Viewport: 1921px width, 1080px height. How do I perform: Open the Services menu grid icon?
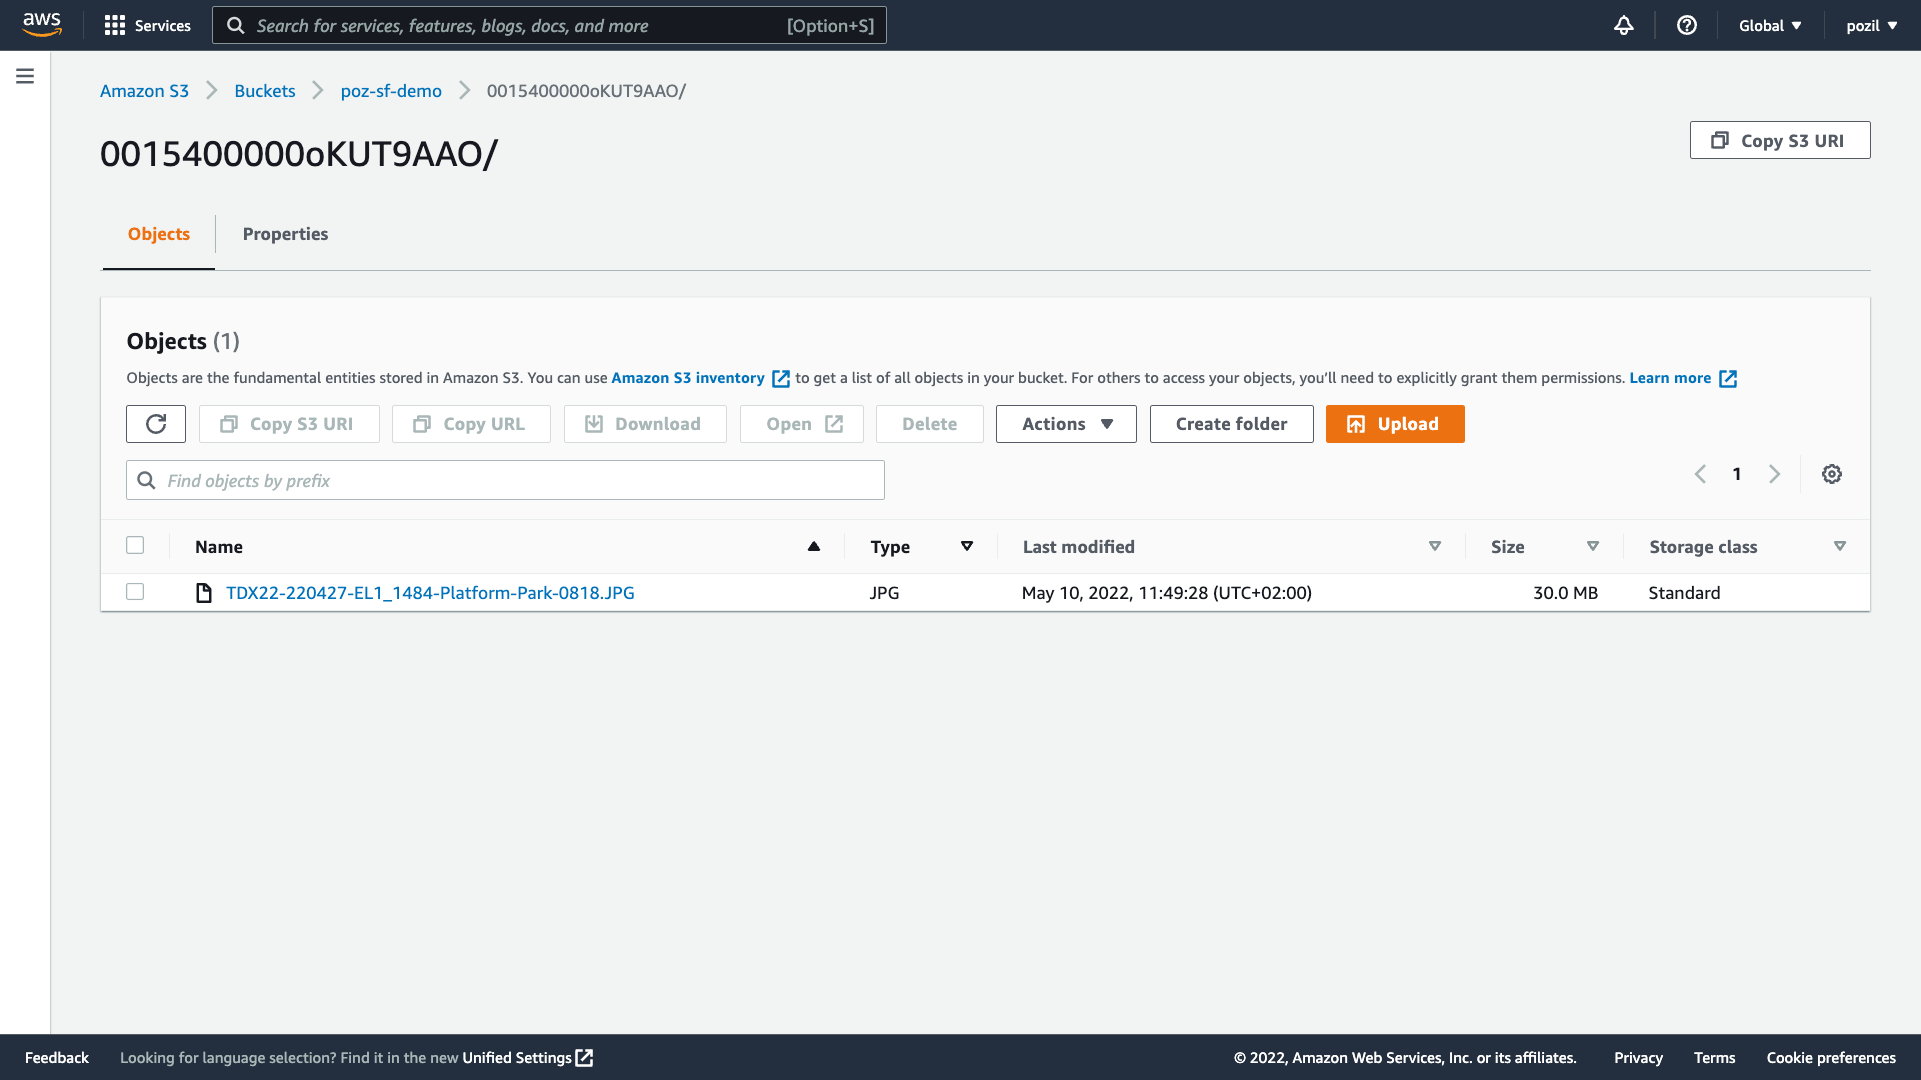(115, 25)
